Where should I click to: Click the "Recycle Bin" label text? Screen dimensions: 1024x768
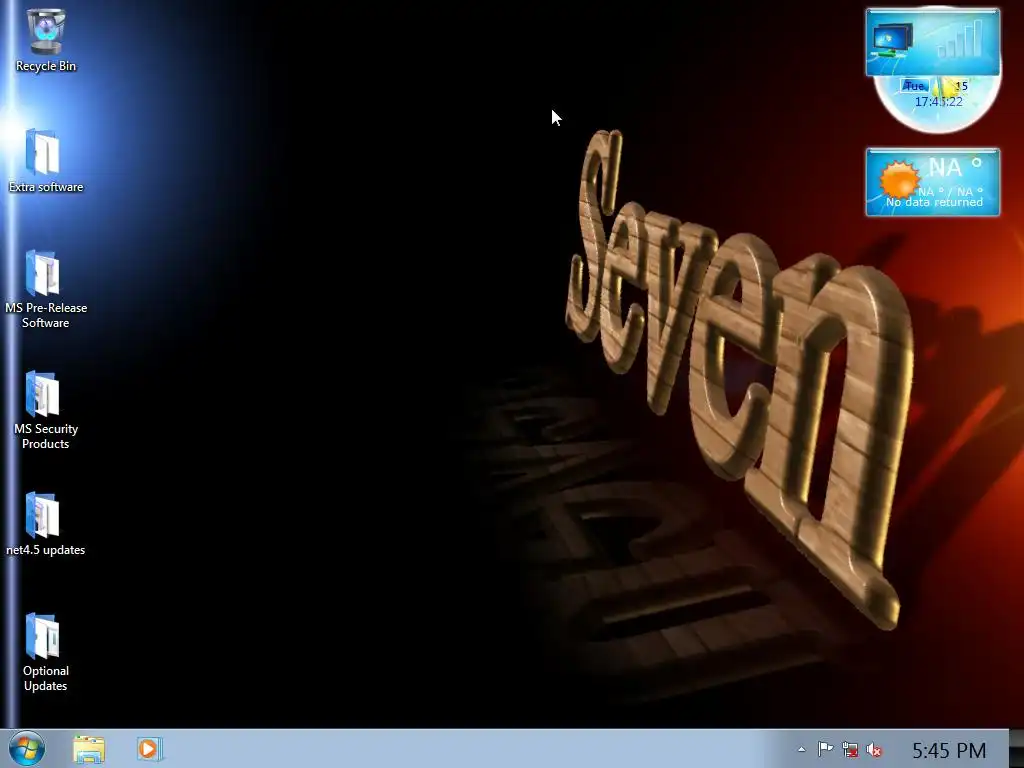(x=46, y=66)
